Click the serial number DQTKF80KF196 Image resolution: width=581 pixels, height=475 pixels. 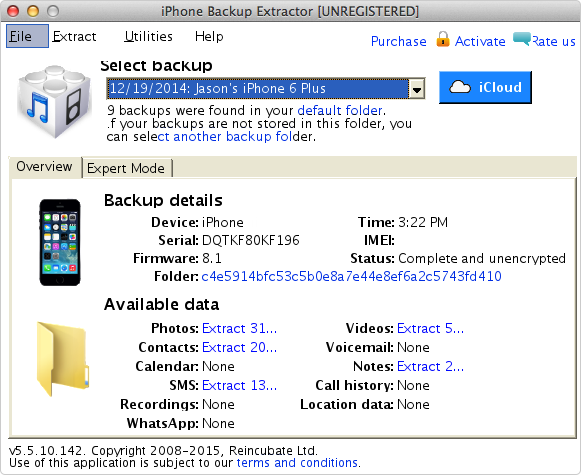[x=250, y=240]
